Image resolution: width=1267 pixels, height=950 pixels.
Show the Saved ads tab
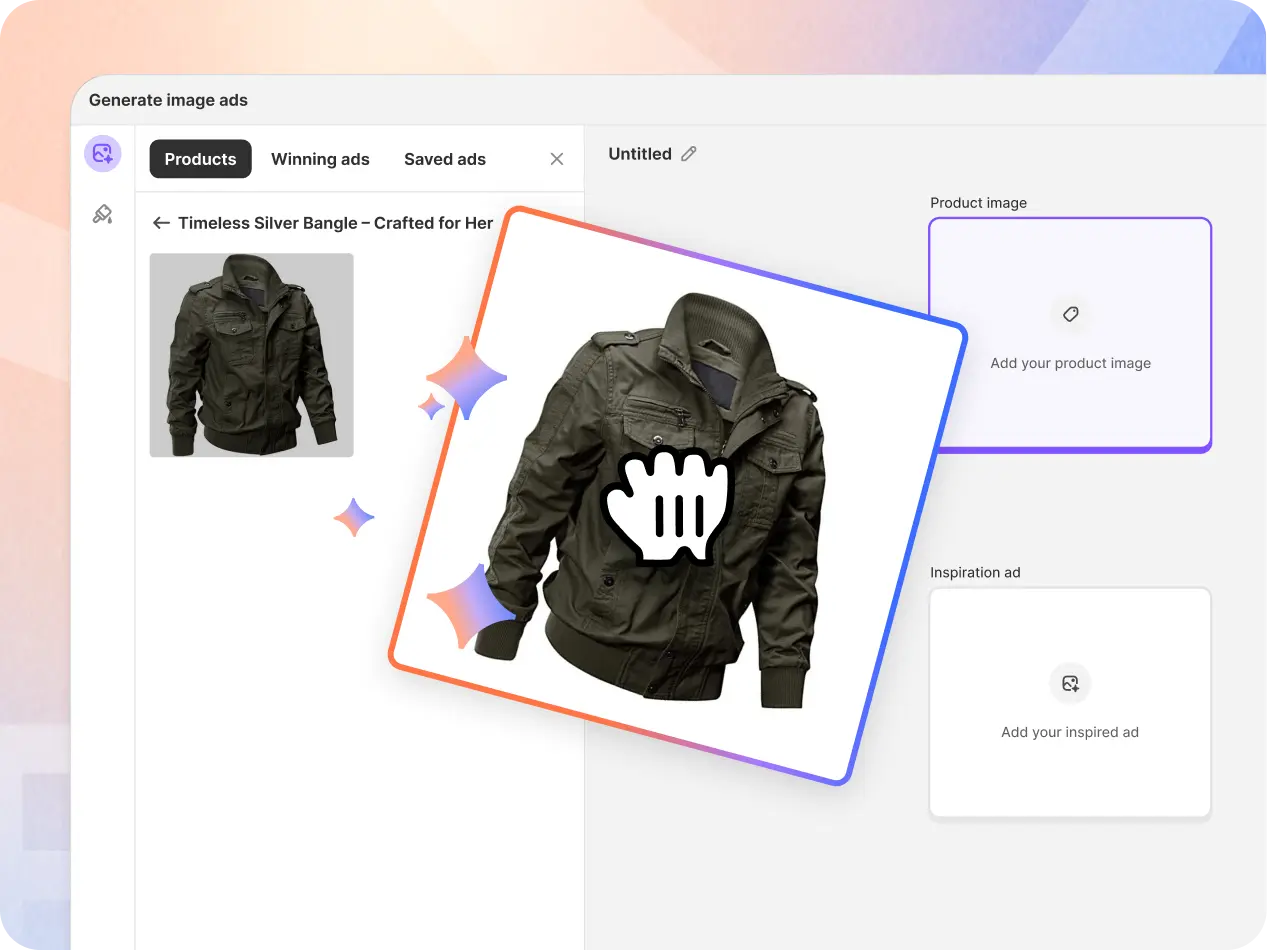445,159
